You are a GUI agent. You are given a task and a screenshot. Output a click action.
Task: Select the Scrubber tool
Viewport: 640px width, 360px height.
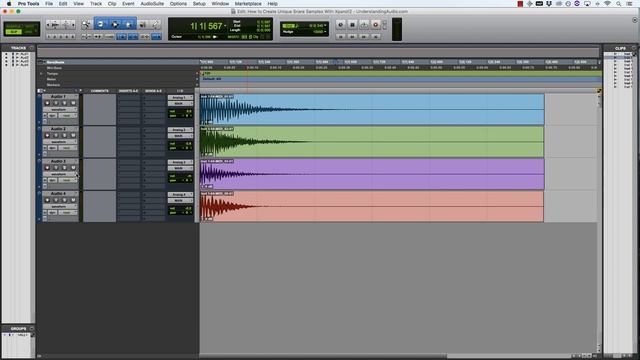click(x=142, y=24)
